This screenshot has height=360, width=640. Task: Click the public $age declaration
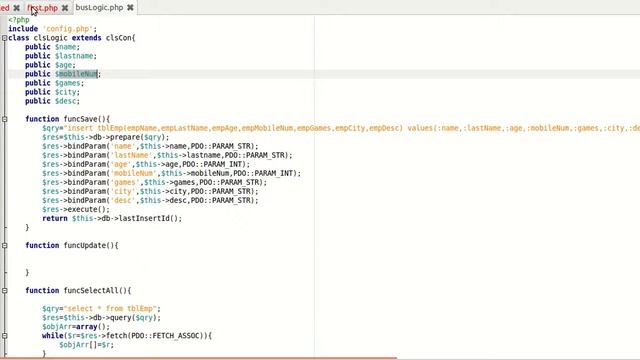click(50, 65)
